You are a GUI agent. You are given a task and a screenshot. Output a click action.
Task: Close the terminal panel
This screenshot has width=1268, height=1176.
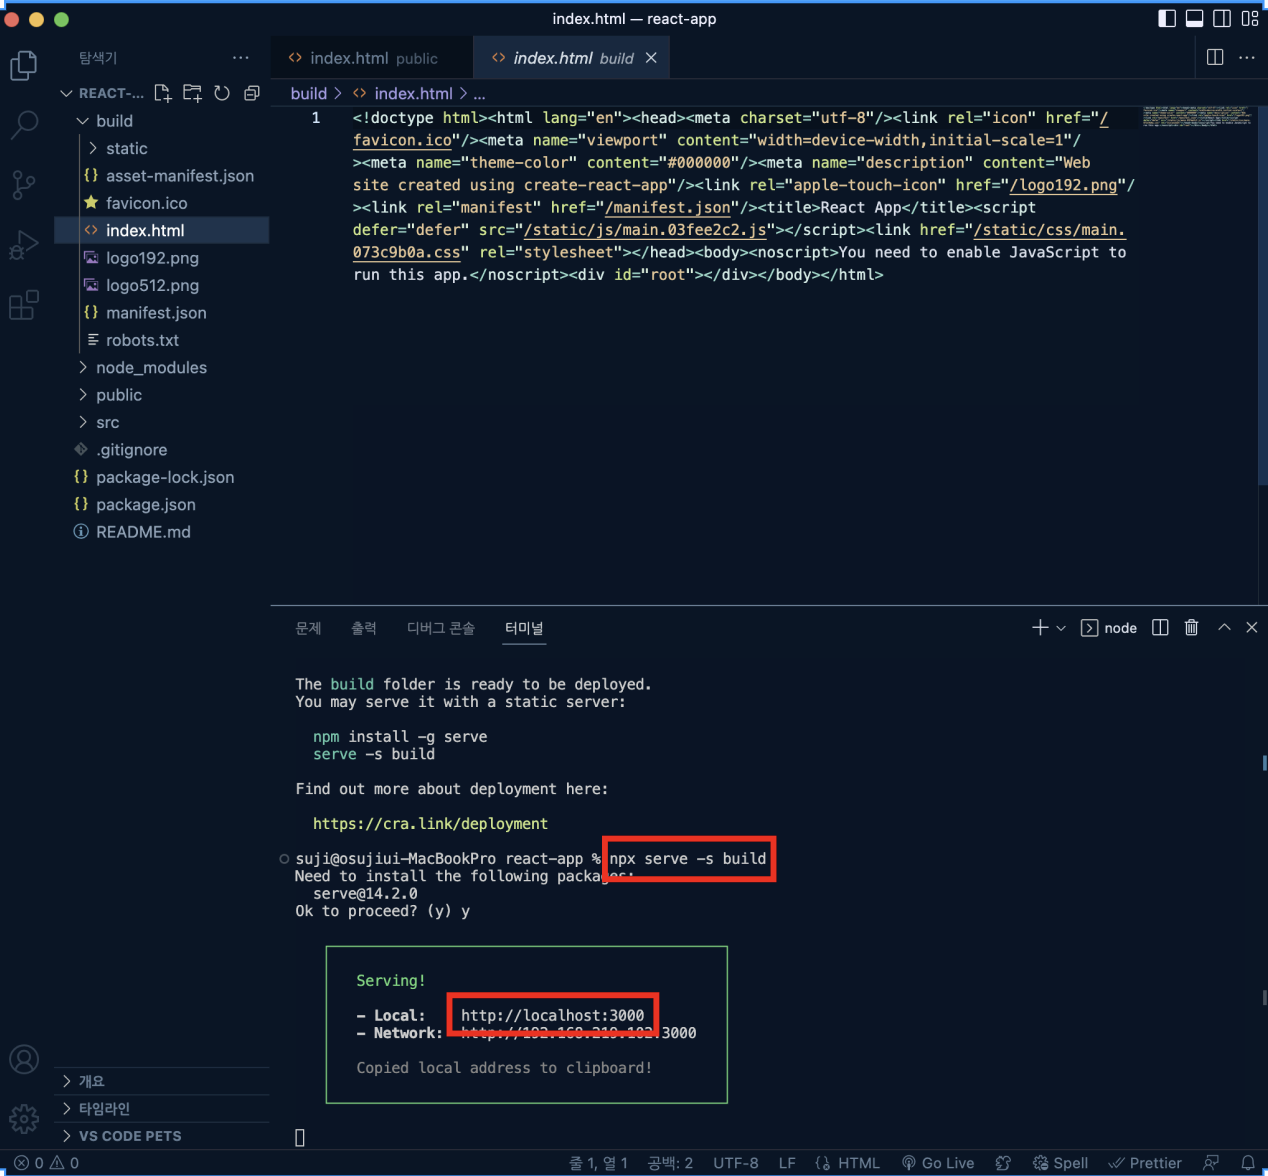[1251, 627]
